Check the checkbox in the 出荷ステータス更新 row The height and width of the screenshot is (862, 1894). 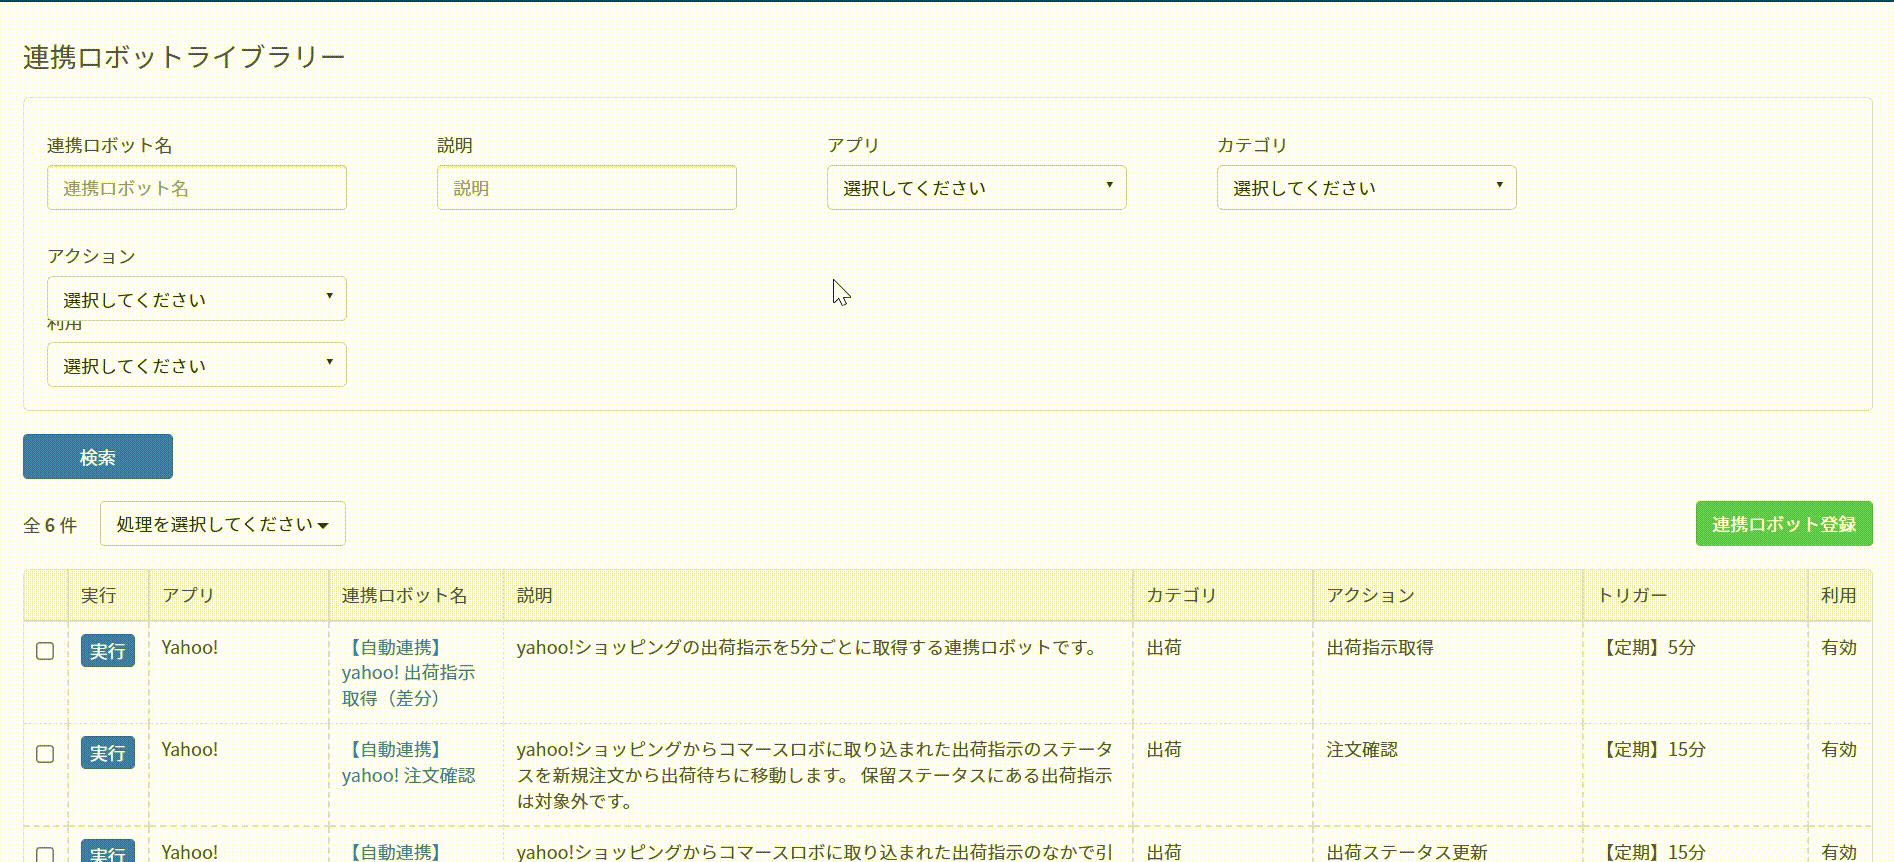pyautogui.click(x=45, y=855)
